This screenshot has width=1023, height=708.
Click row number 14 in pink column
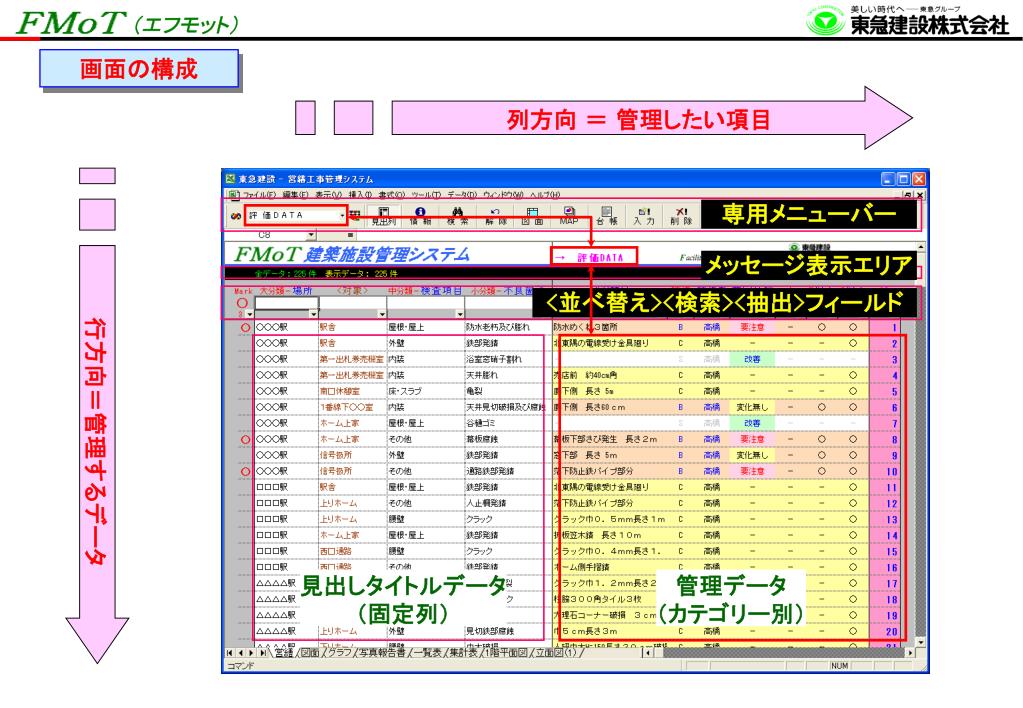tap(891, 536)
